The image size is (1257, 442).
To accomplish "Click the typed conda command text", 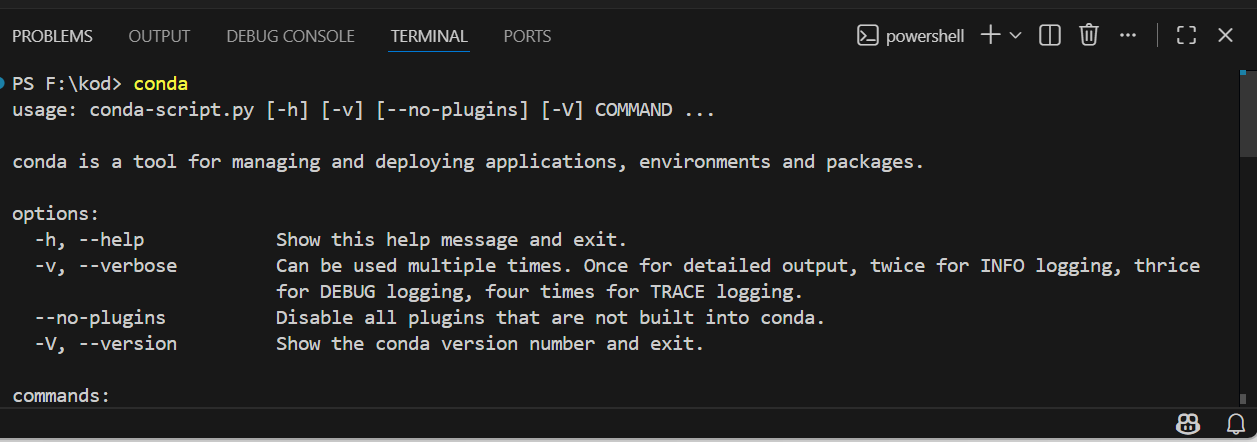I will [161, 83].
